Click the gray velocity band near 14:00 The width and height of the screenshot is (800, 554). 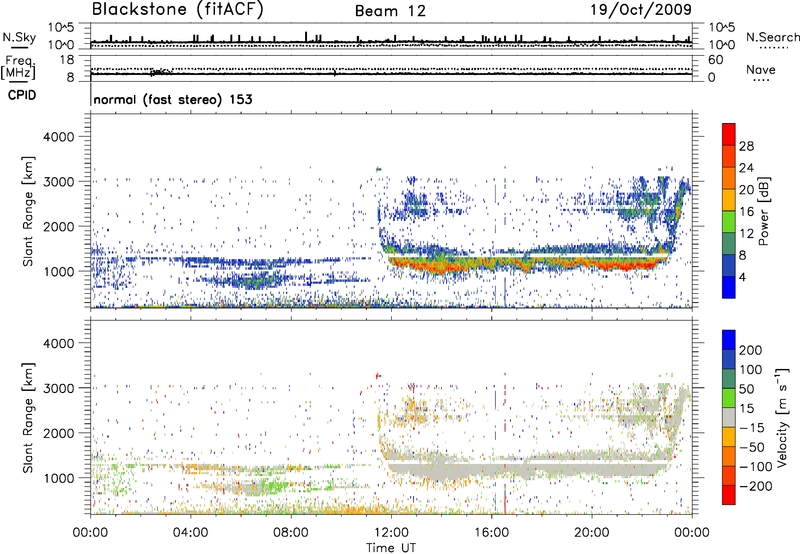coord(441,470)
